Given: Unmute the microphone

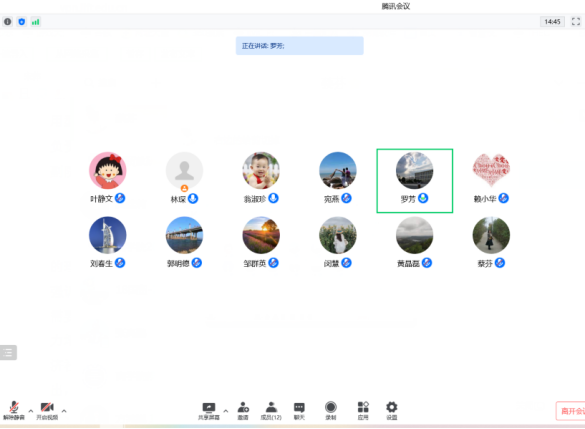Looking at the screenshot, I should pyautogui.click(x=14, y=411).
